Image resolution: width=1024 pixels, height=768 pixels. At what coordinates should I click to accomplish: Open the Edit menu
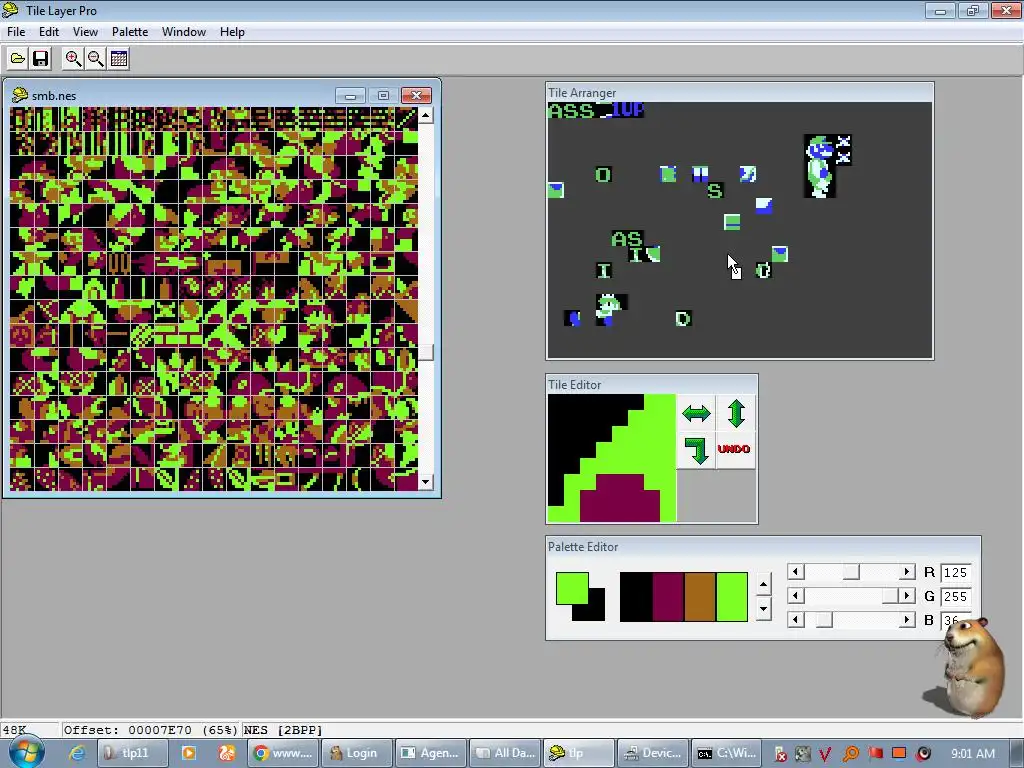(x=49, y=31)
